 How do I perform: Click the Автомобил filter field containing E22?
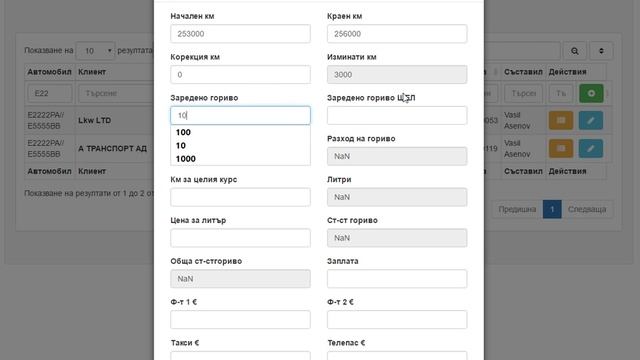(50, 93)
